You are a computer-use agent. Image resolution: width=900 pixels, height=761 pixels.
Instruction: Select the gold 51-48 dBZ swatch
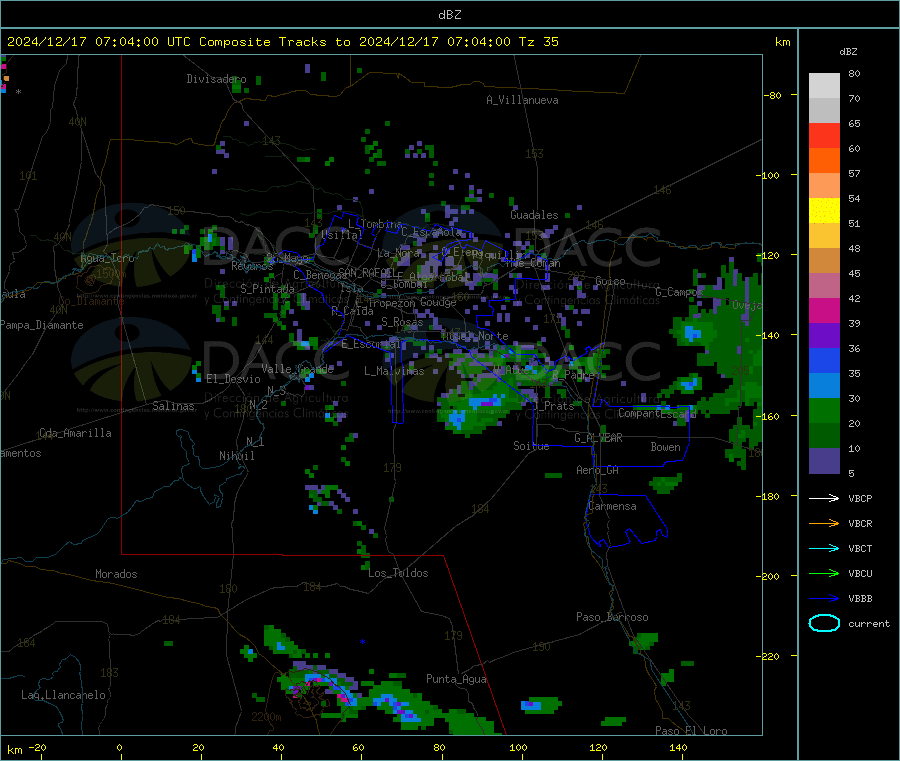click(x=824, y=235)
